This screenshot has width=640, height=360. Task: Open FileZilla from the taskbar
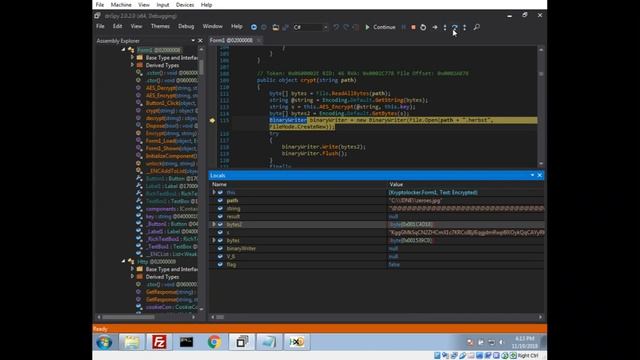pos(159,342)
